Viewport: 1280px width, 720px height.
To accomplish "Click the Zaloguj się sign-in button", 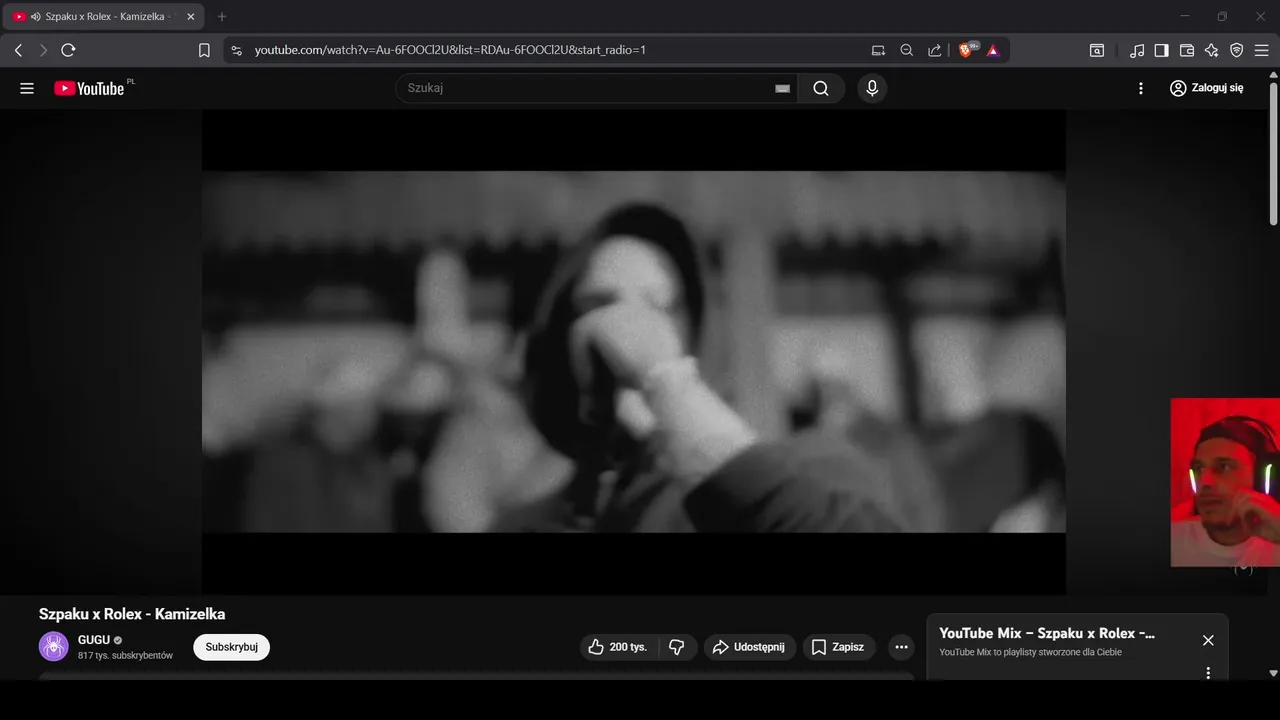I will click(1207, 88).
